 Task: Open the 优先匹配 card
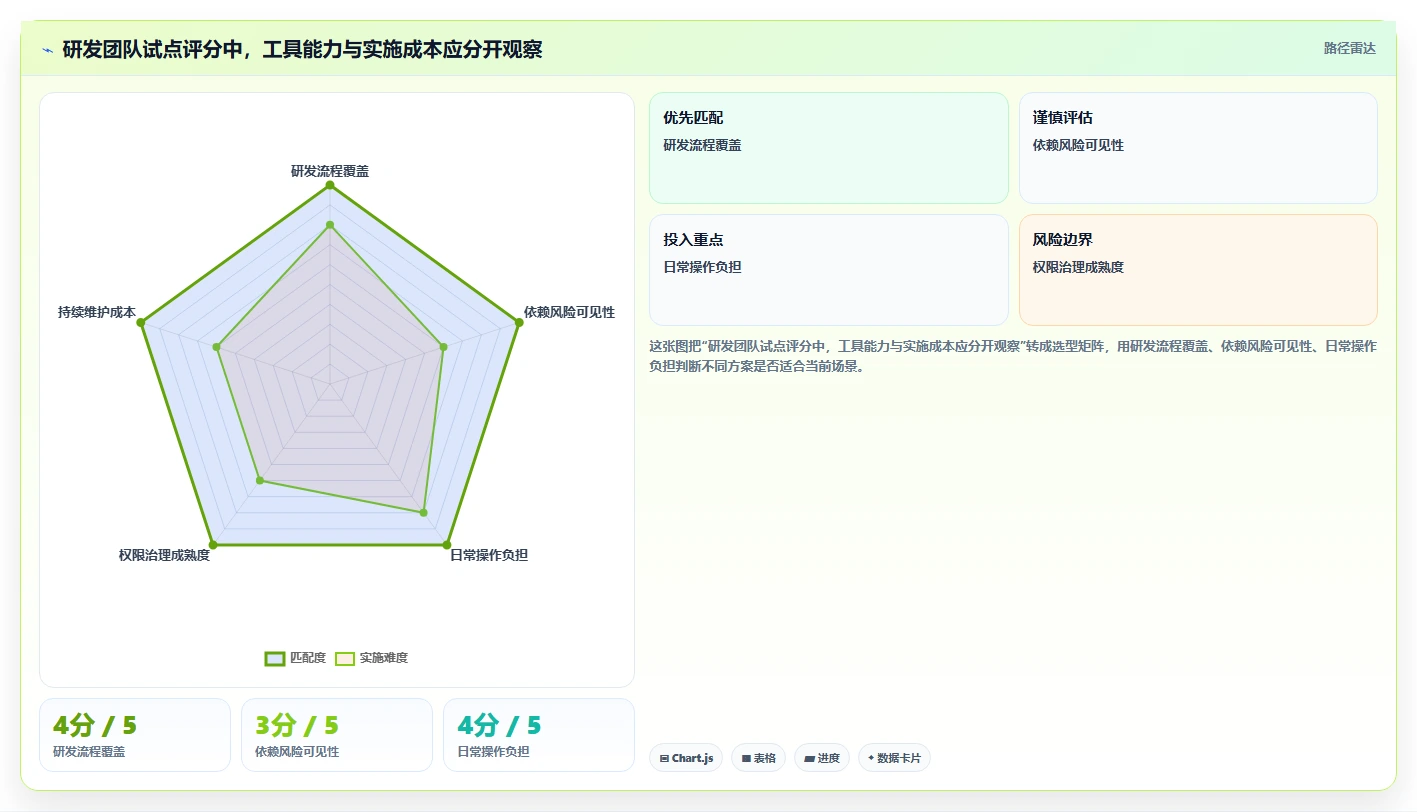[829, 148]
